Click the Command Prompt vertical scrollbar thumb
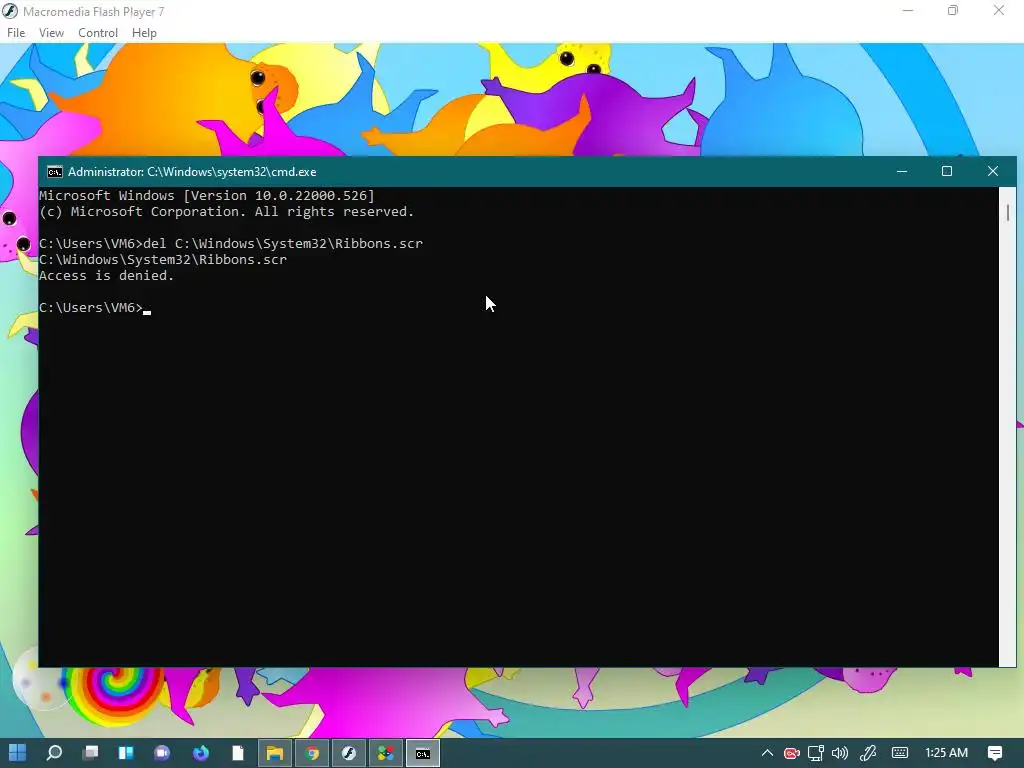The width and height of the screenshot is (1024, 768). coord(1008,212)
